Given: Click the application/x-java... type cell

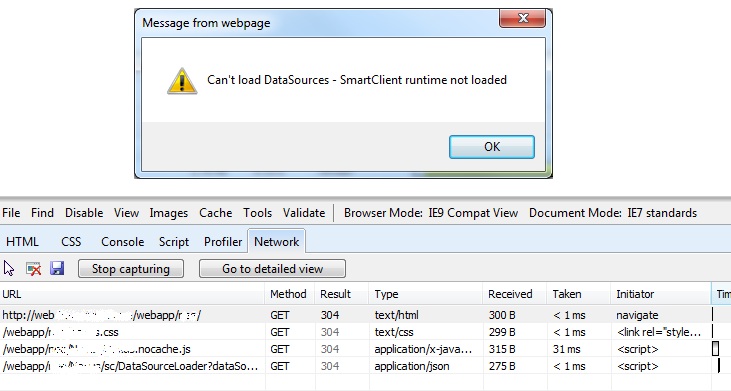Looking at the screenshot, I should point(423,349).
